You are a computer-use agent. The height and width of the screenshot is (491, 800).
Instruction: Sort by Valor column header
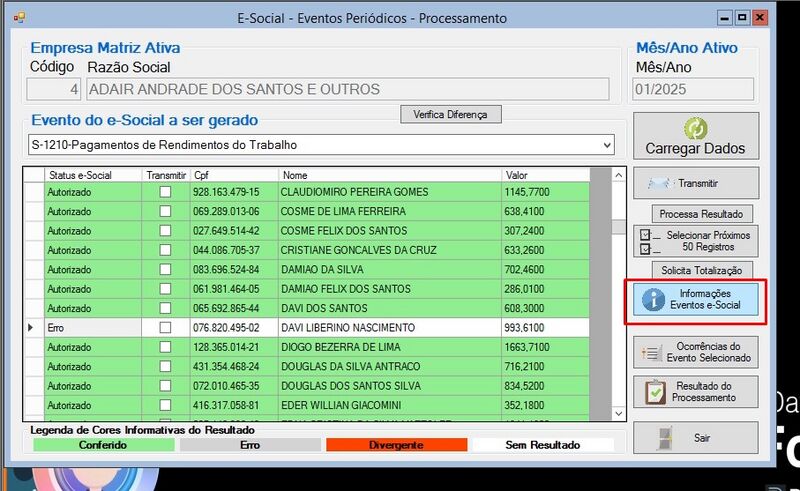point(545,175)
